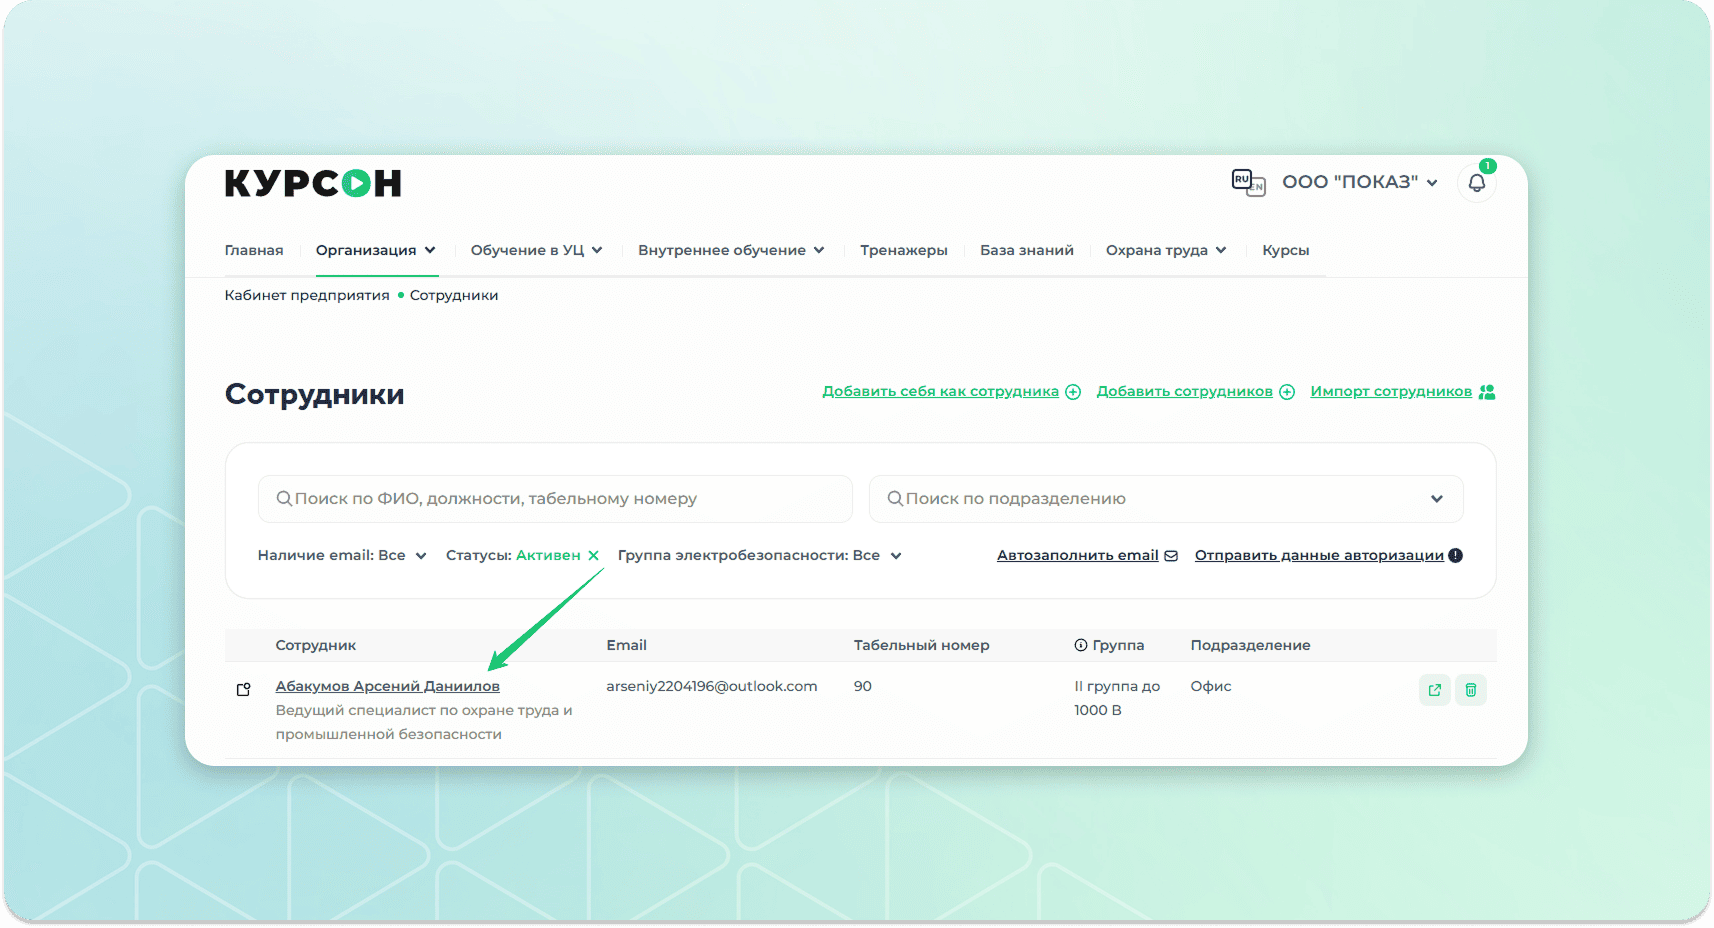Expand Группа электробезопасности filter
The width and height of the screenshot is (1714, 928).
759,556
